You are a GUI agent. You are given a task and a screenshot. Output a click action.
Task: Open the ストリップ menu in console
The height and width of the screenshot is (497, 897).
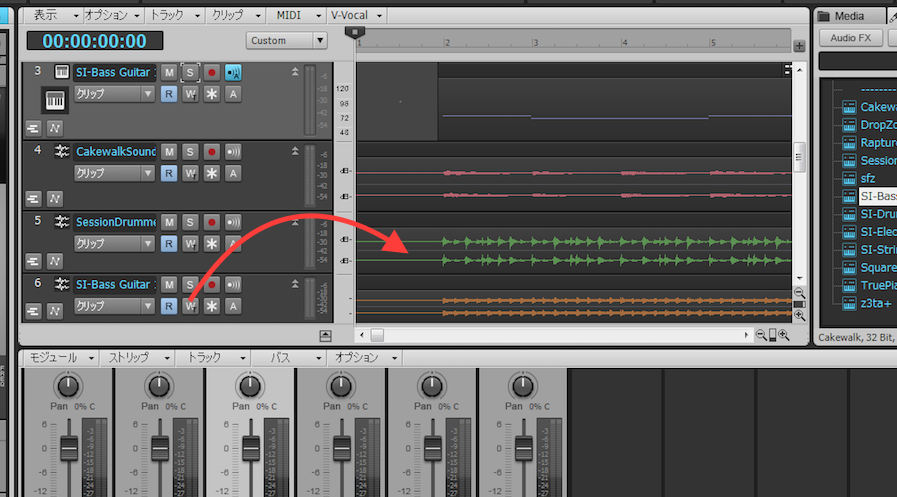click(x=138, y=357)
